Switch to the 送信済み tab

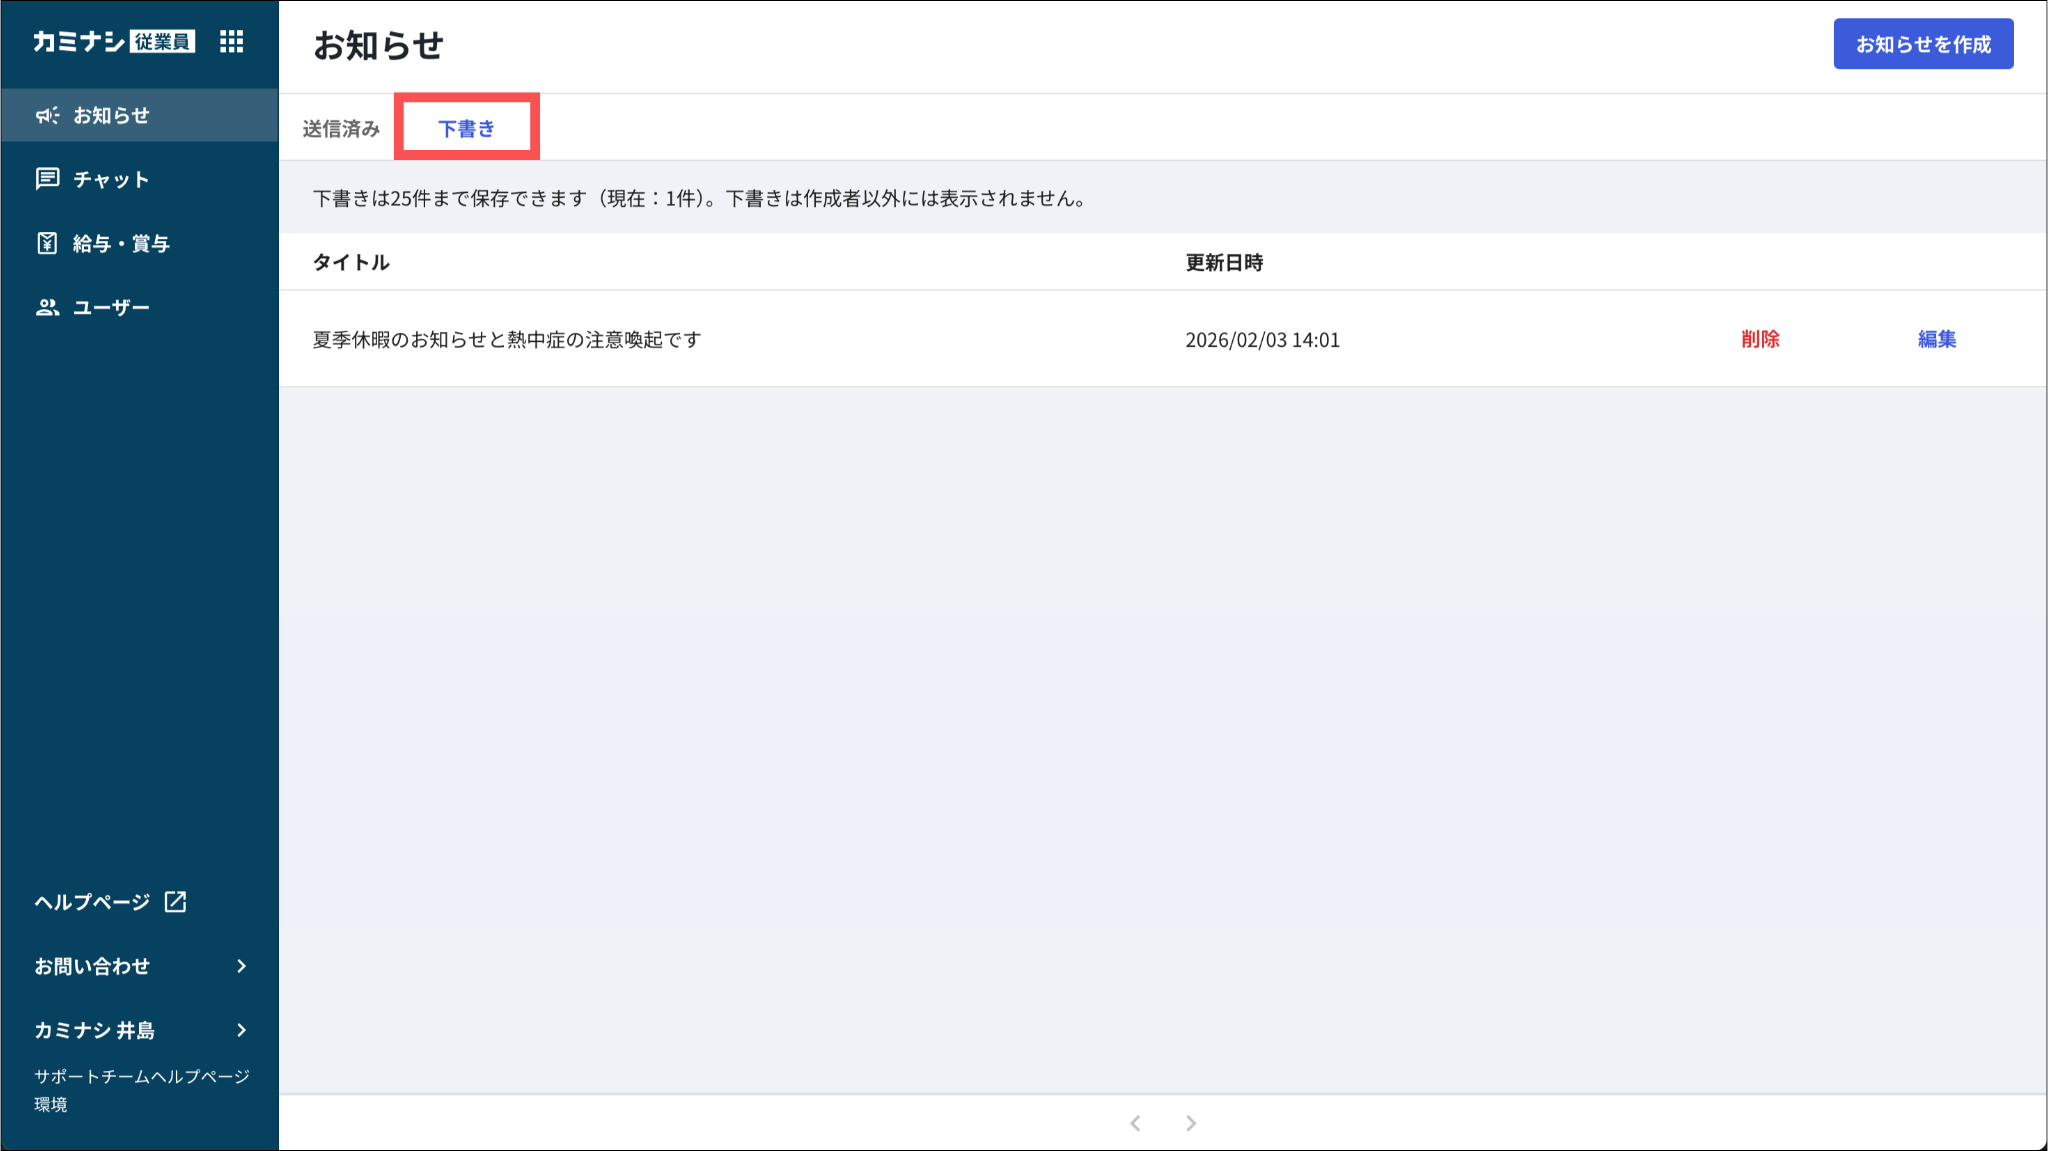pyautogui.click(x=341, y=129)
